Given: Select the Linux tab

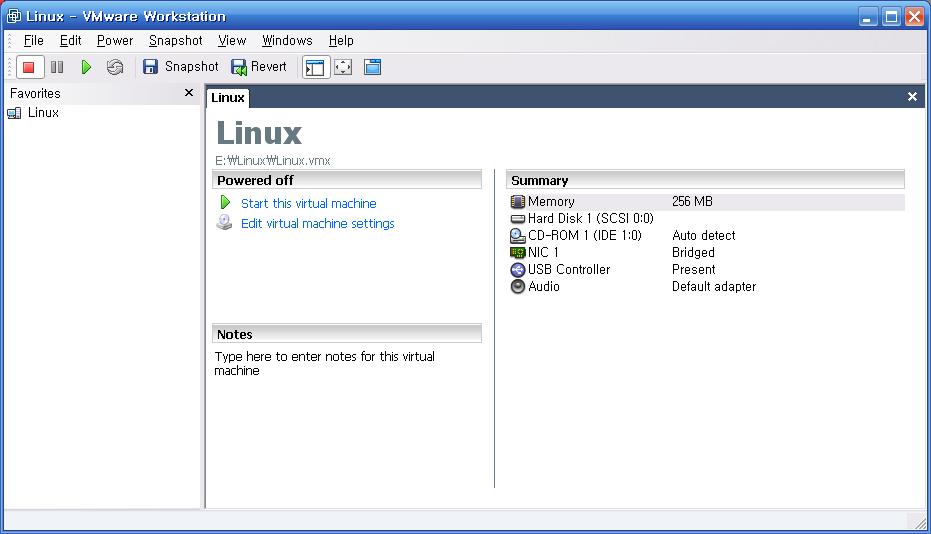Looking at the screenshot, I should 227,97.
